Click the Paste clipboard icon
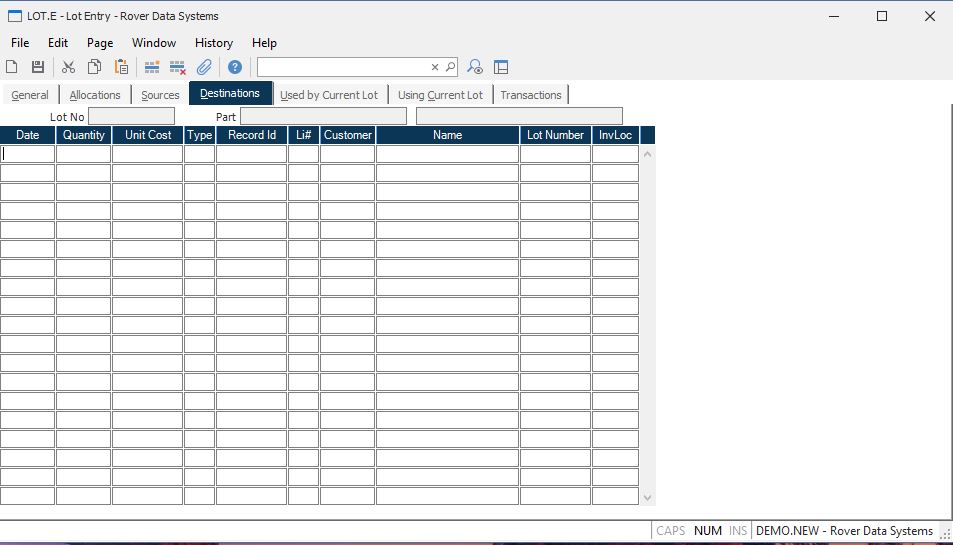 click(121, 67)
